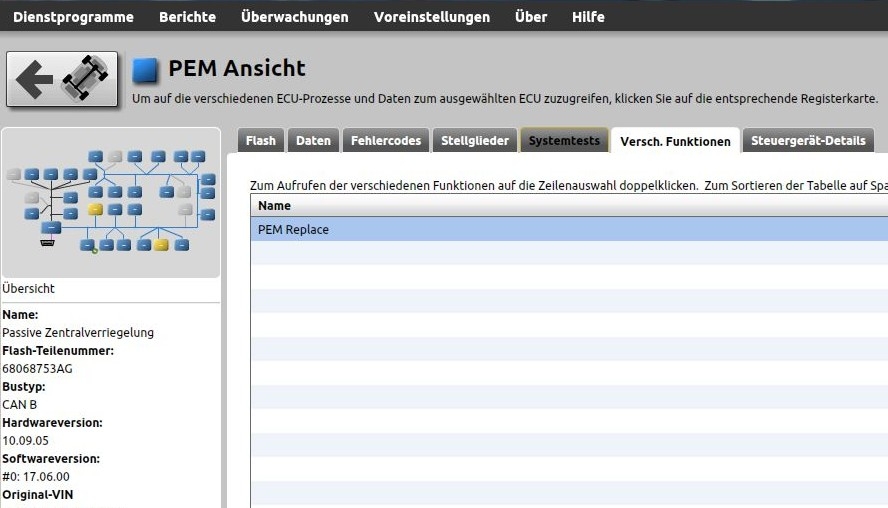Click the diagnostic connector icon in topology
The image size is (888, 508).
click(x=48, y=243)
